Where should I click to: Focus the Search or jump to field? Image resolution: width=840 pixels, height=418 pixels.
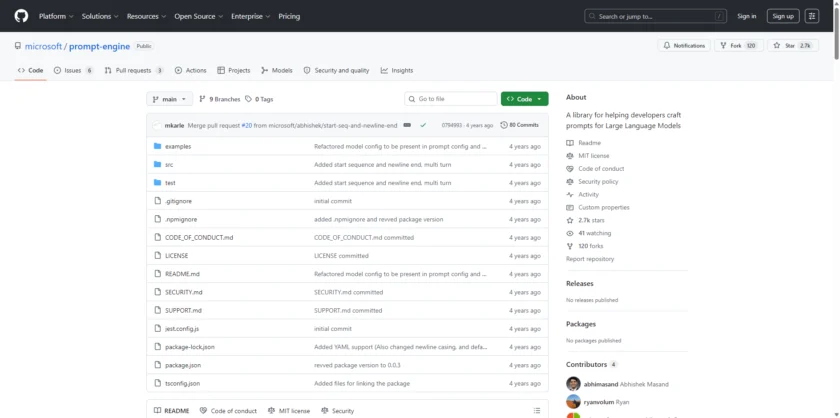tap(655, 16)
